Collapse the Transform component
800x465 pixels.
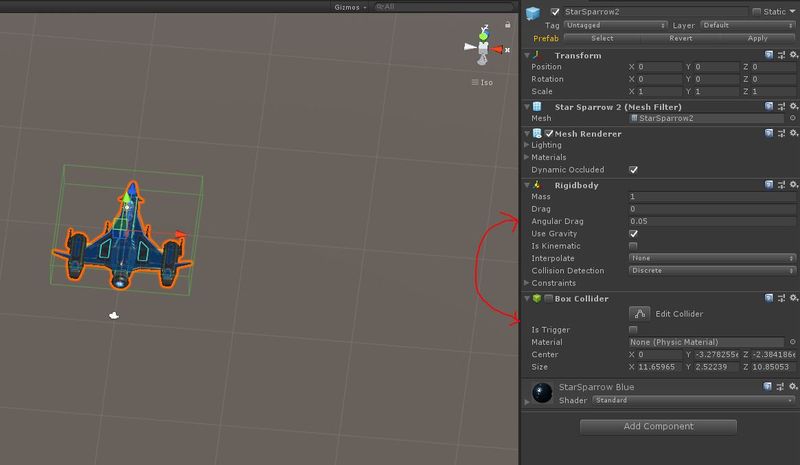pos(527,55)
